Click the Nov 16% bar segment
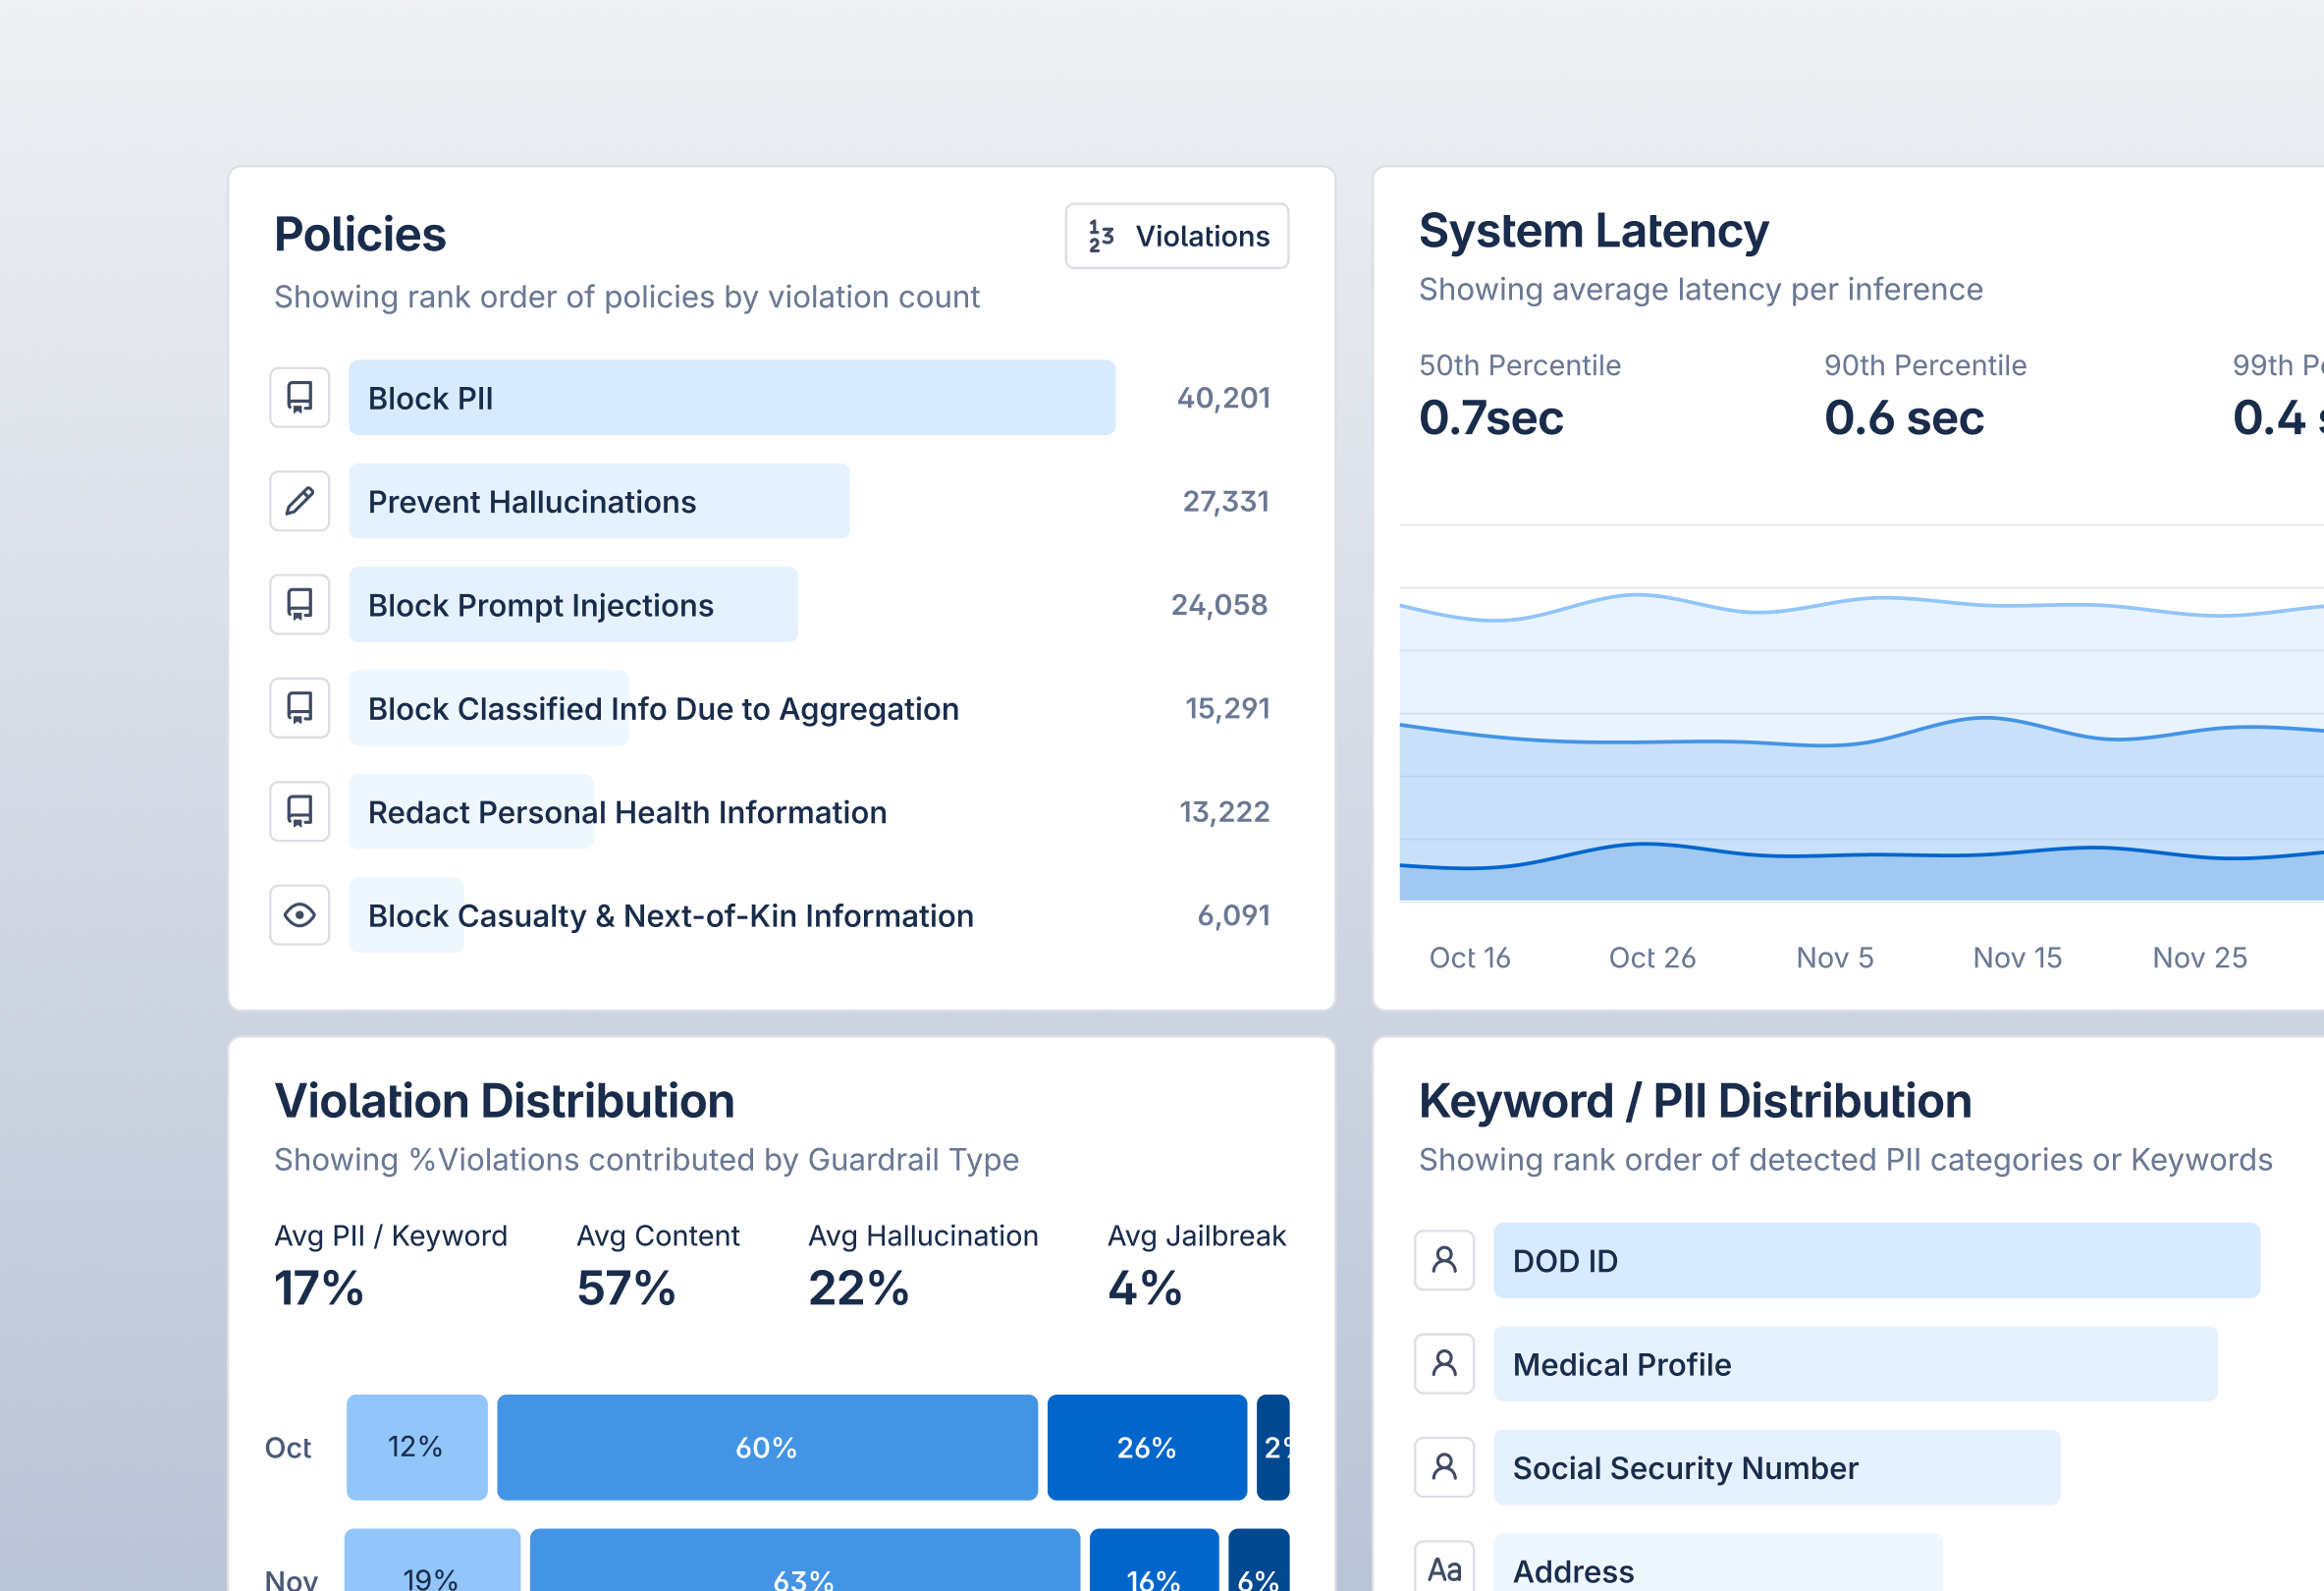 point(1154,1560)
